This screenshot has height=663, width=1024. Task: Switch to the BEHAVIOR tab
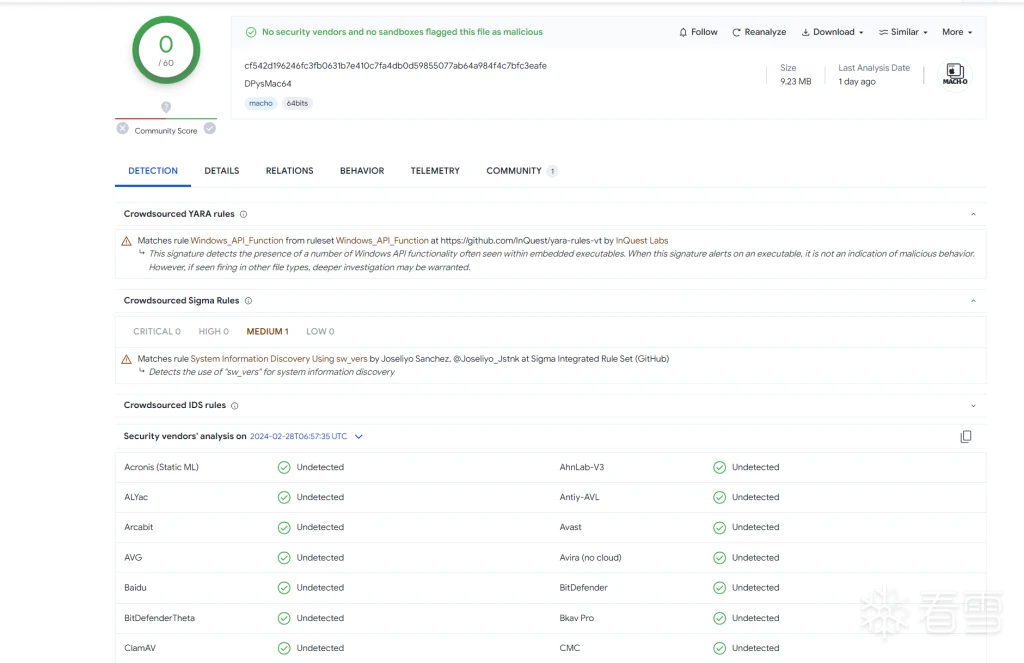pyautogui.click(x=362, y=171)
